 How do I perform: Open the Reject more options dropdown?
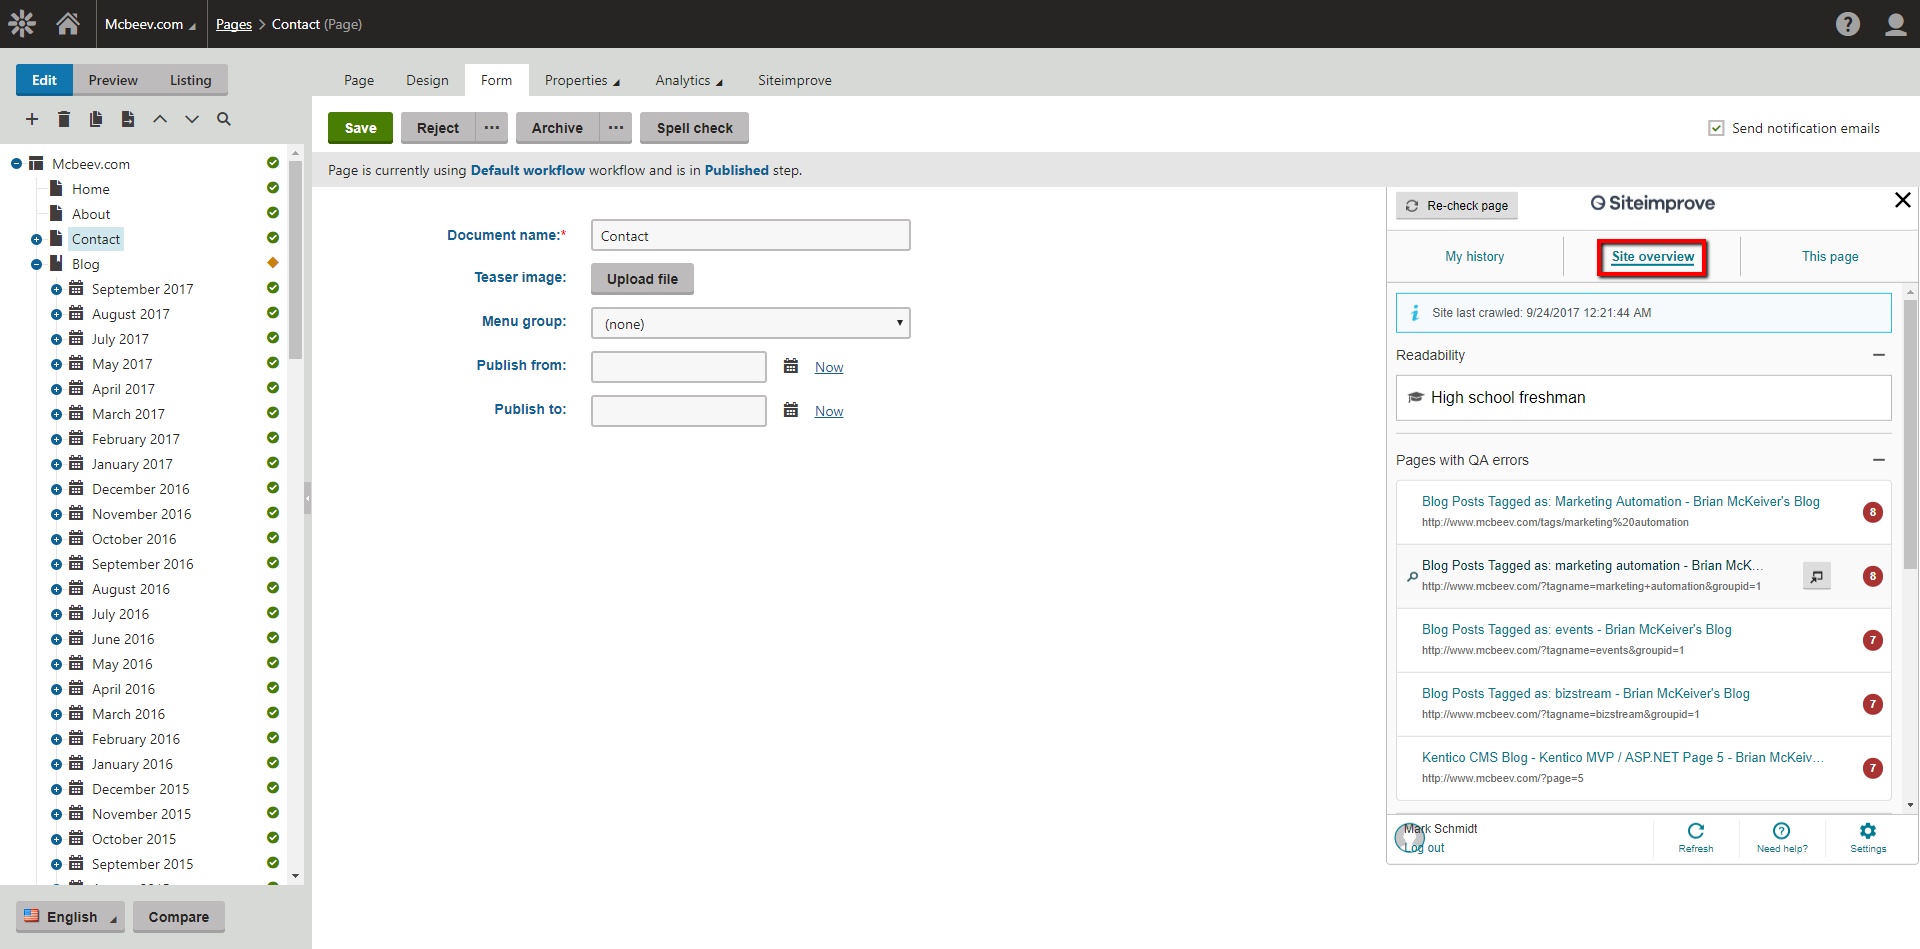point(491,128)
